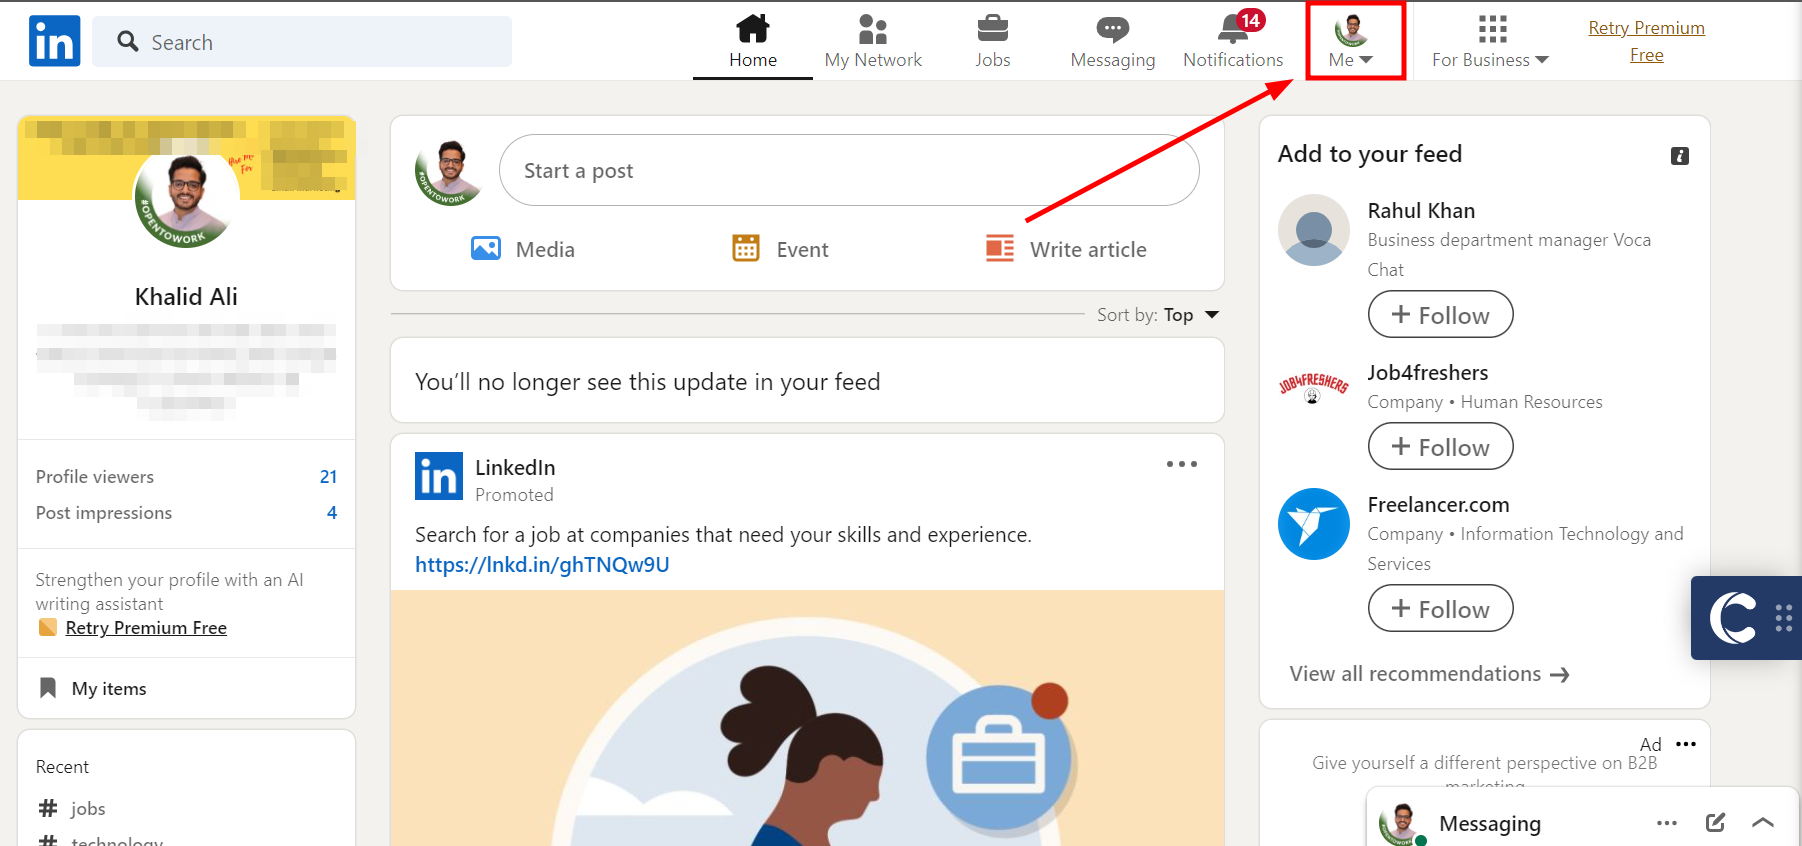Viewport: 1802px width, 846px height.
Task: Click the sidebar profile photo
Action: 186,196
